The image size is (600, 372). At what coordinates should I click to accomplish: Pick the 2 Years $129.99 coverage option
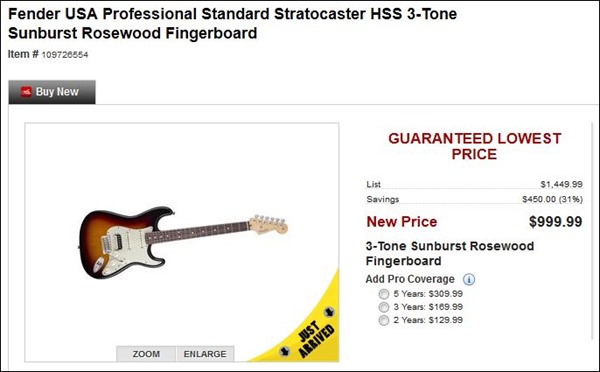pyautogui.click(x=383, y=320)
